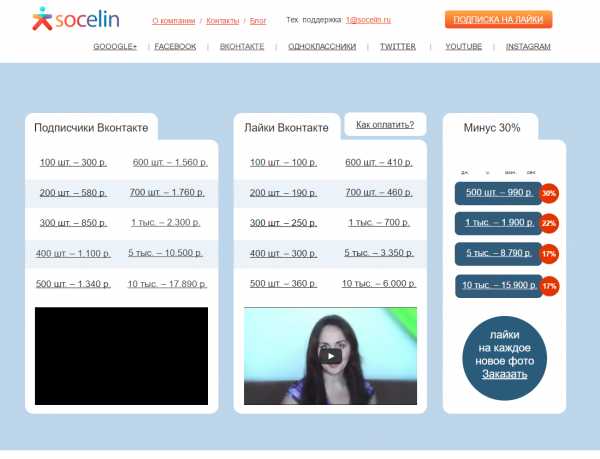Viewport: 600px width, 459px height.
Task: Click the Подписка на лайки button
Action: click(498, 20)
